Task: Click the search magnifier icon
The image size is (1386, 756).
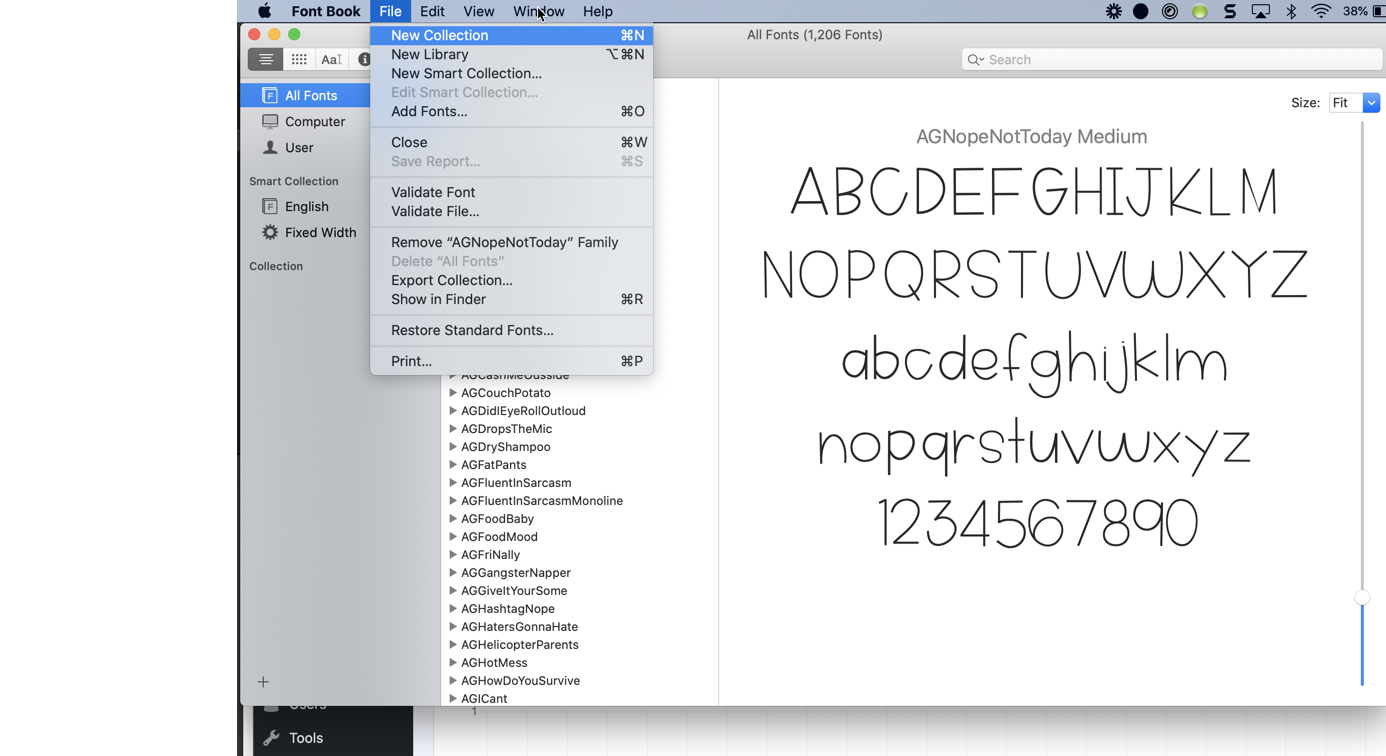Action: pos(975,60)
